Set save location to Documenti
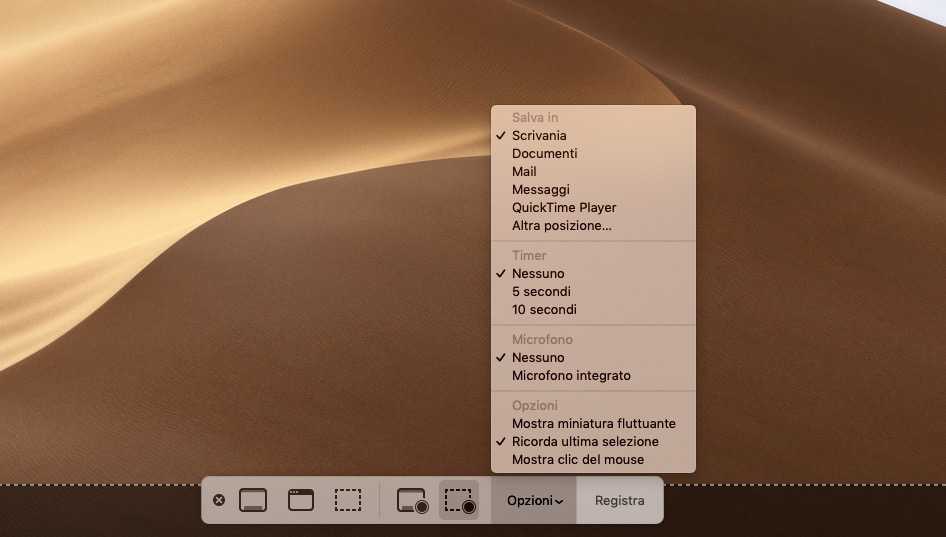 click(x=544, y=154)
